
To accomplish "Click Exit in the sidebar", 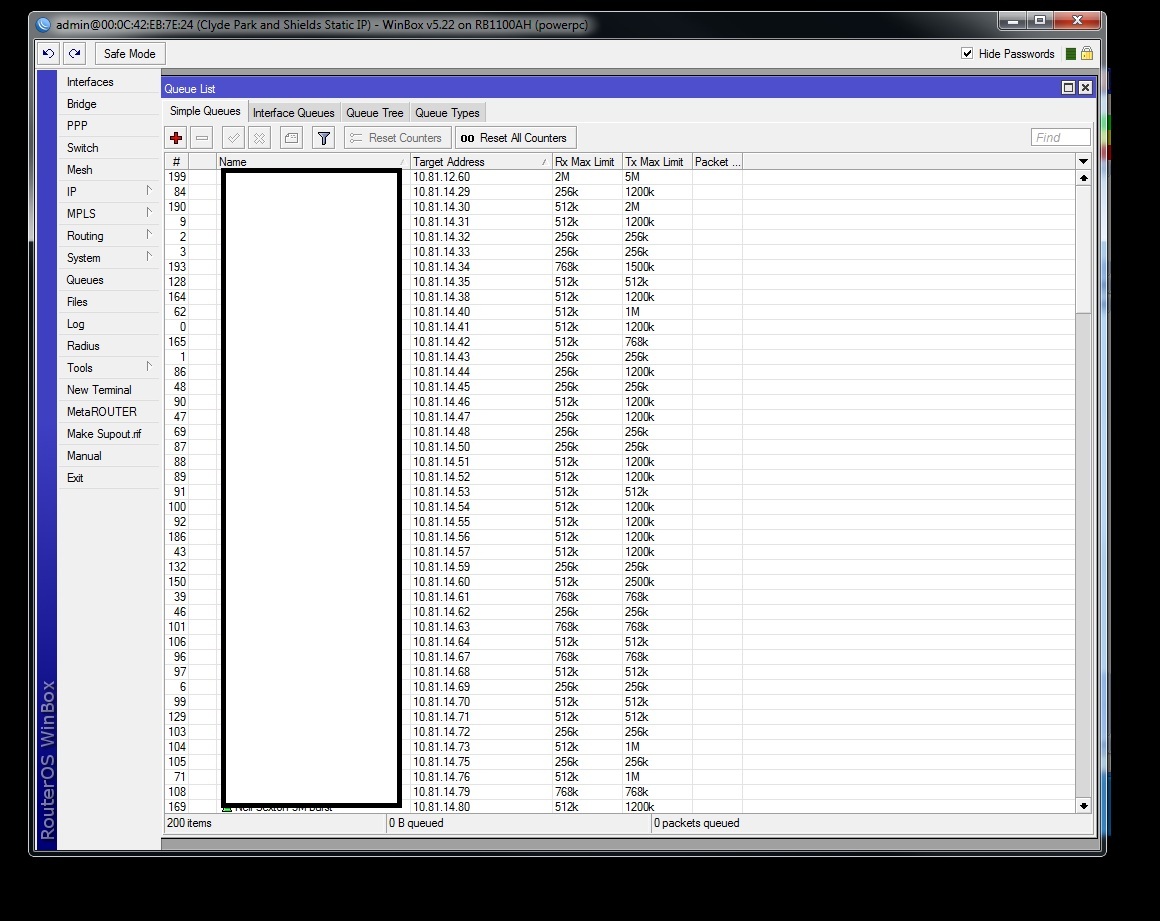I will coord(109,478).
